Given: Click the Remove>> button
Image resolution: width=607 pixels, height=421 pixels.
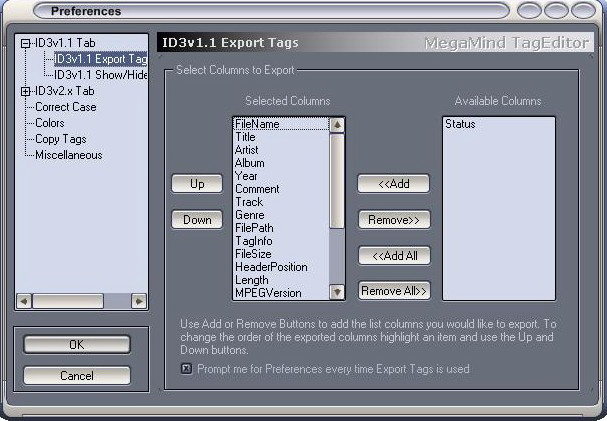Looking at the screenshot, I should click(394, 219).
